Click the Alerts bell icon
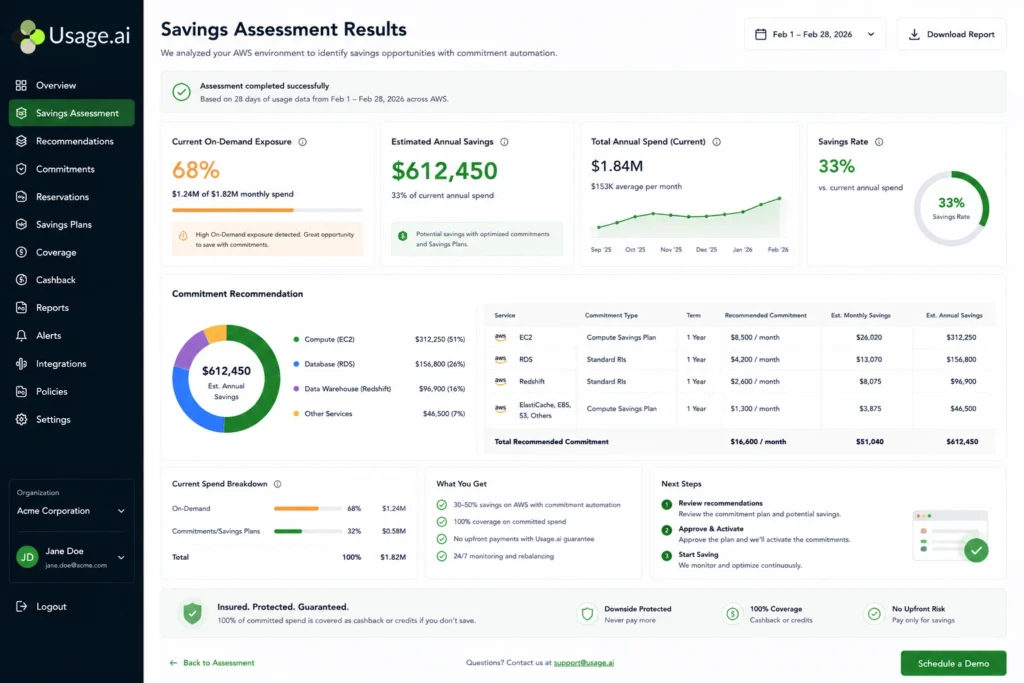Viewport: 1024px width, 683px height. click(x=22, y=336)
